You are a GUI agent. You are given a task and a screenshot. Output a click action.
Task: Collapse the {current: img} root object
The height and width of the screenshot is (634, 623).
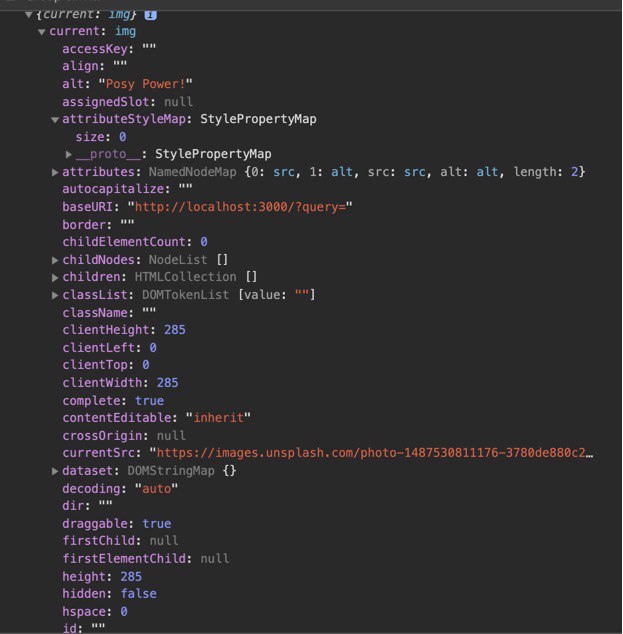tap(29, 15)
